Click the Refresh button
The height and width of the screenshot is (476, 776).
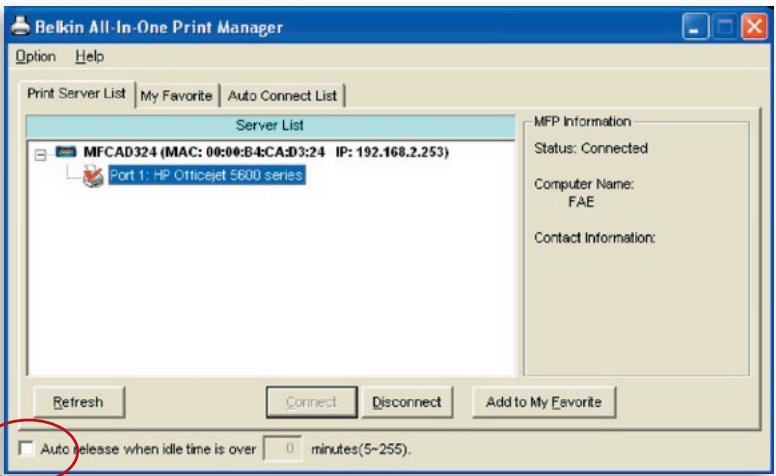point(78,402)
